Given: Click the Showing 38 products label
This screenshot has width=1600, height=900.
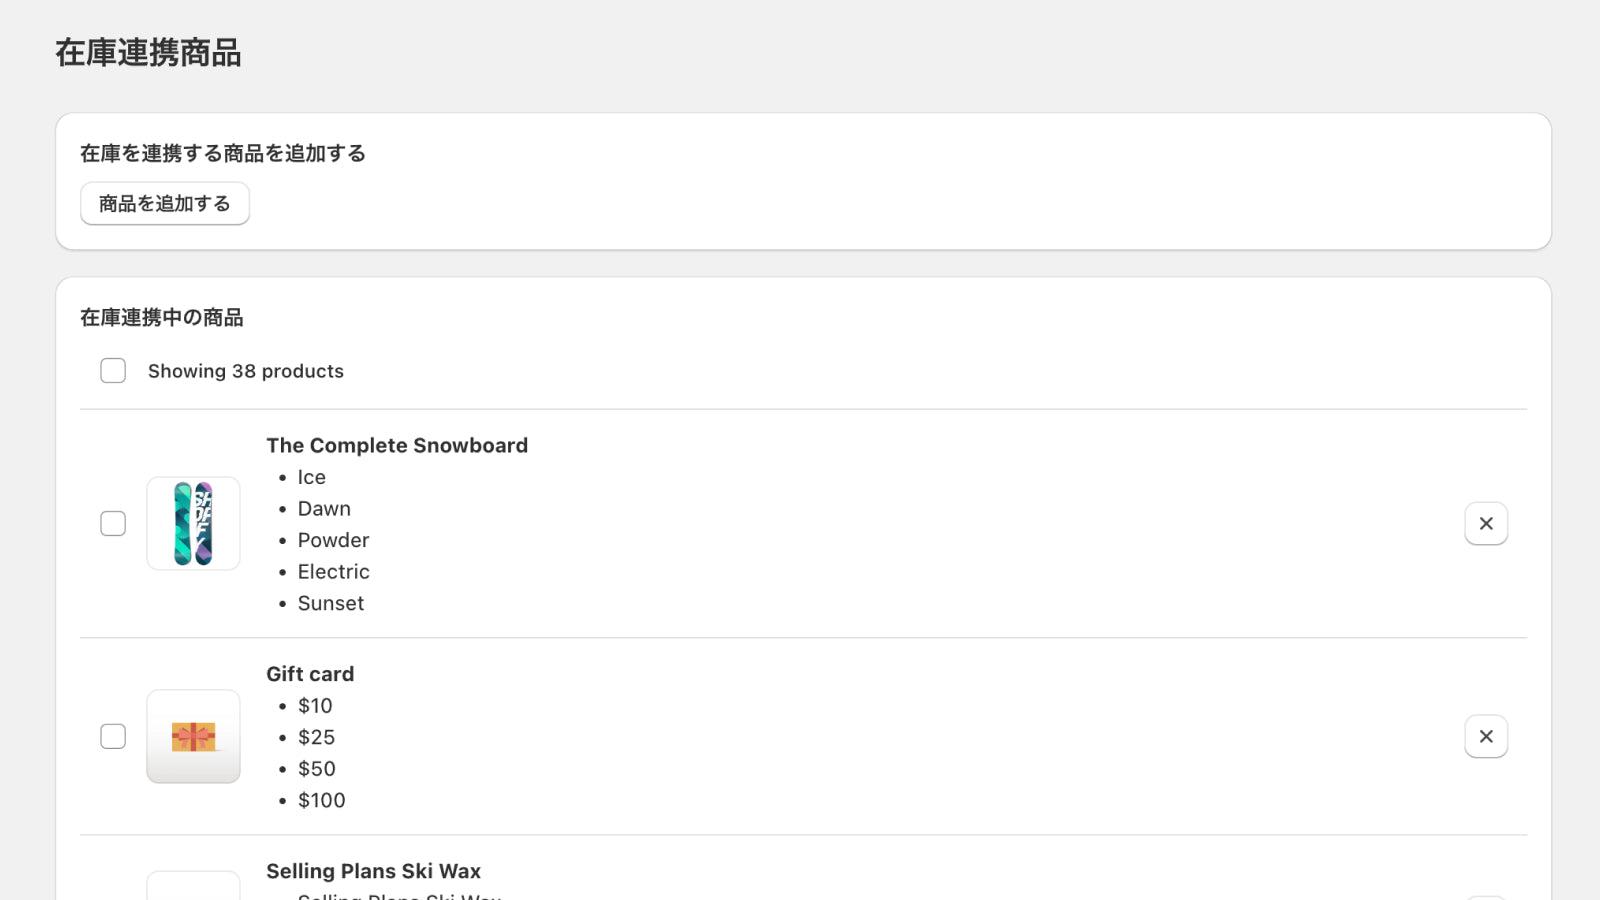Looking at the screenshot, I should [245, 371].
